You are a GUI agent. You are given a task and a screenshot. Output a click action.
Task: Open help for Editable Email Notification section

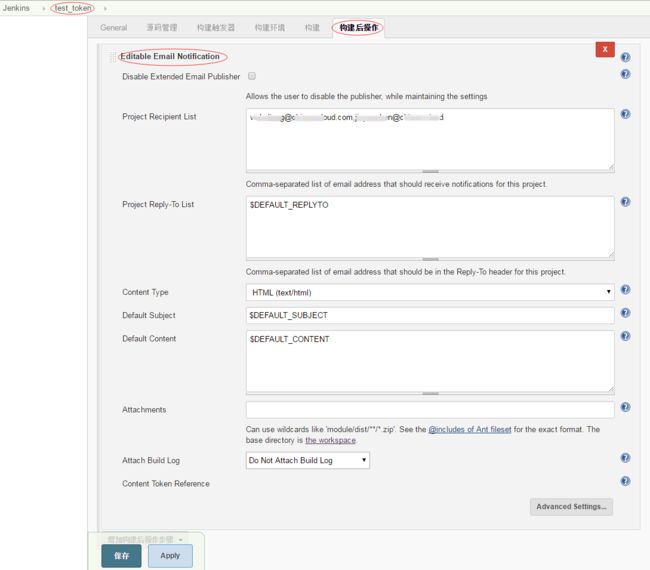(625, 57)
